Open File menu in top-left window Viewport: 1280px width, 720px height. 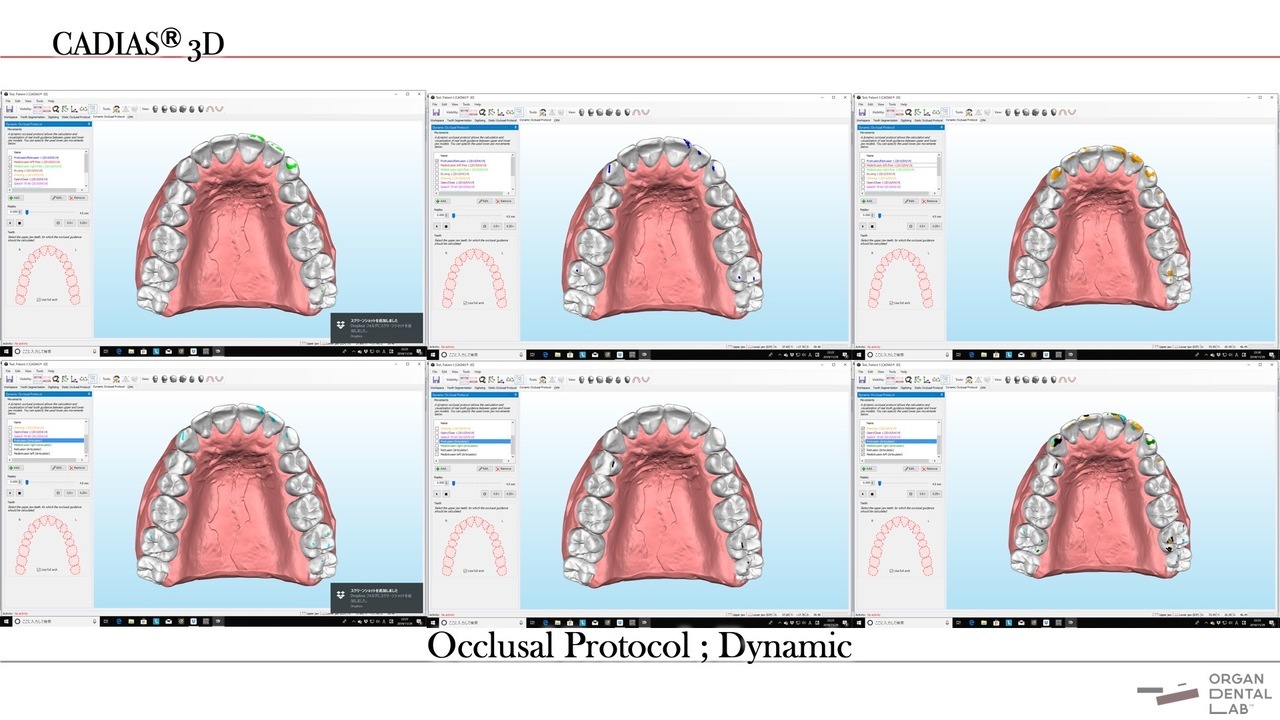(8, 101)
